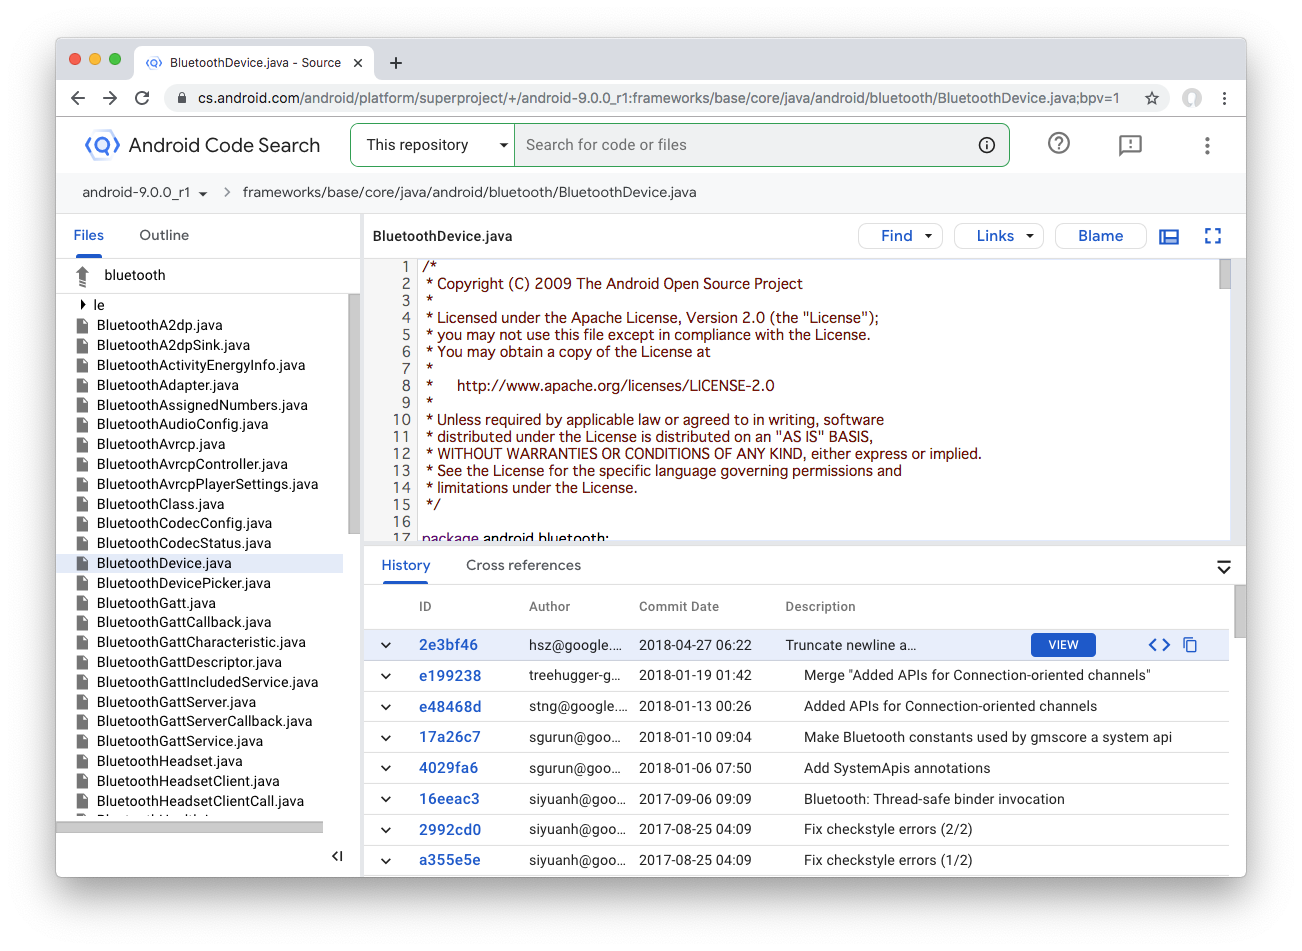Open a new browser tab
The image size is (1302, 951).
pos(396,63)
